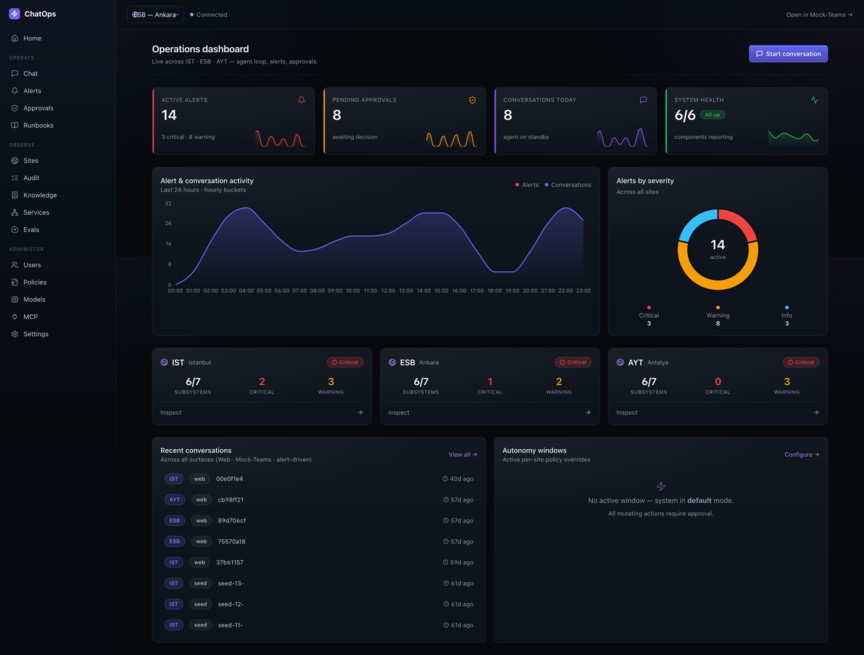The width and height of the screenshot is (864, 655).
Task: Toggle the Alerts legend in activity chart
Action: point(527,185)
